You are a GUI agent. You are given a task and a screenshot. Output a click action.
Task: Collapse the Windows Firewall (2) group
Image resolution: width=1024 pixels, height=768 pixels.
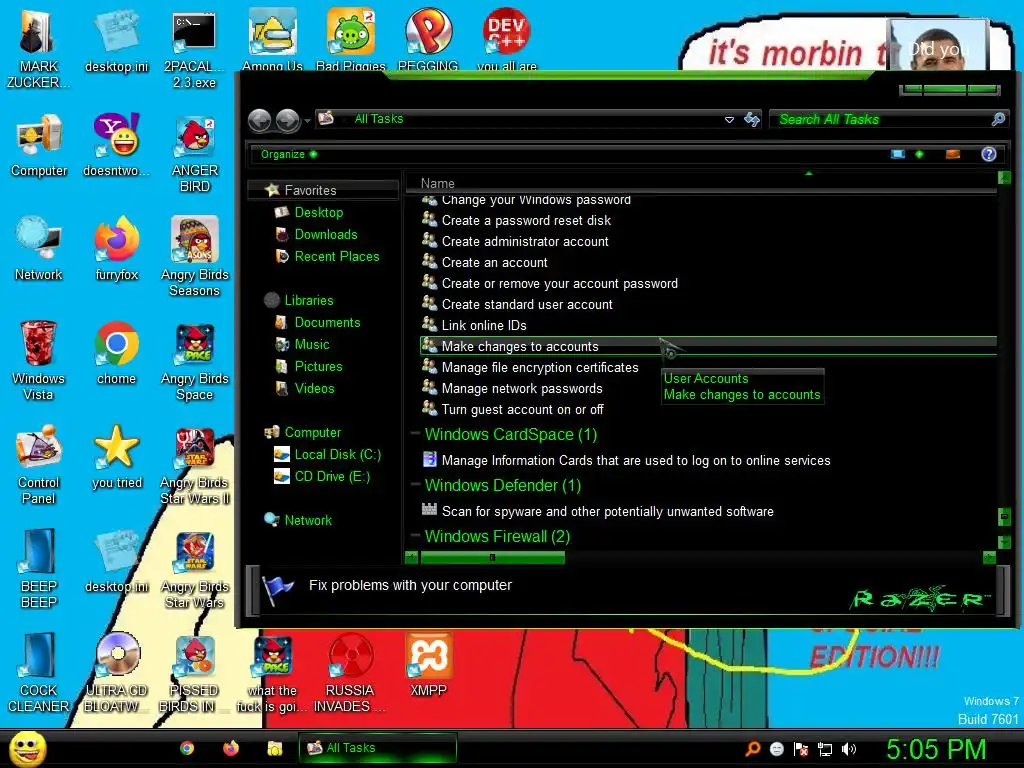(x=415, y=536)
